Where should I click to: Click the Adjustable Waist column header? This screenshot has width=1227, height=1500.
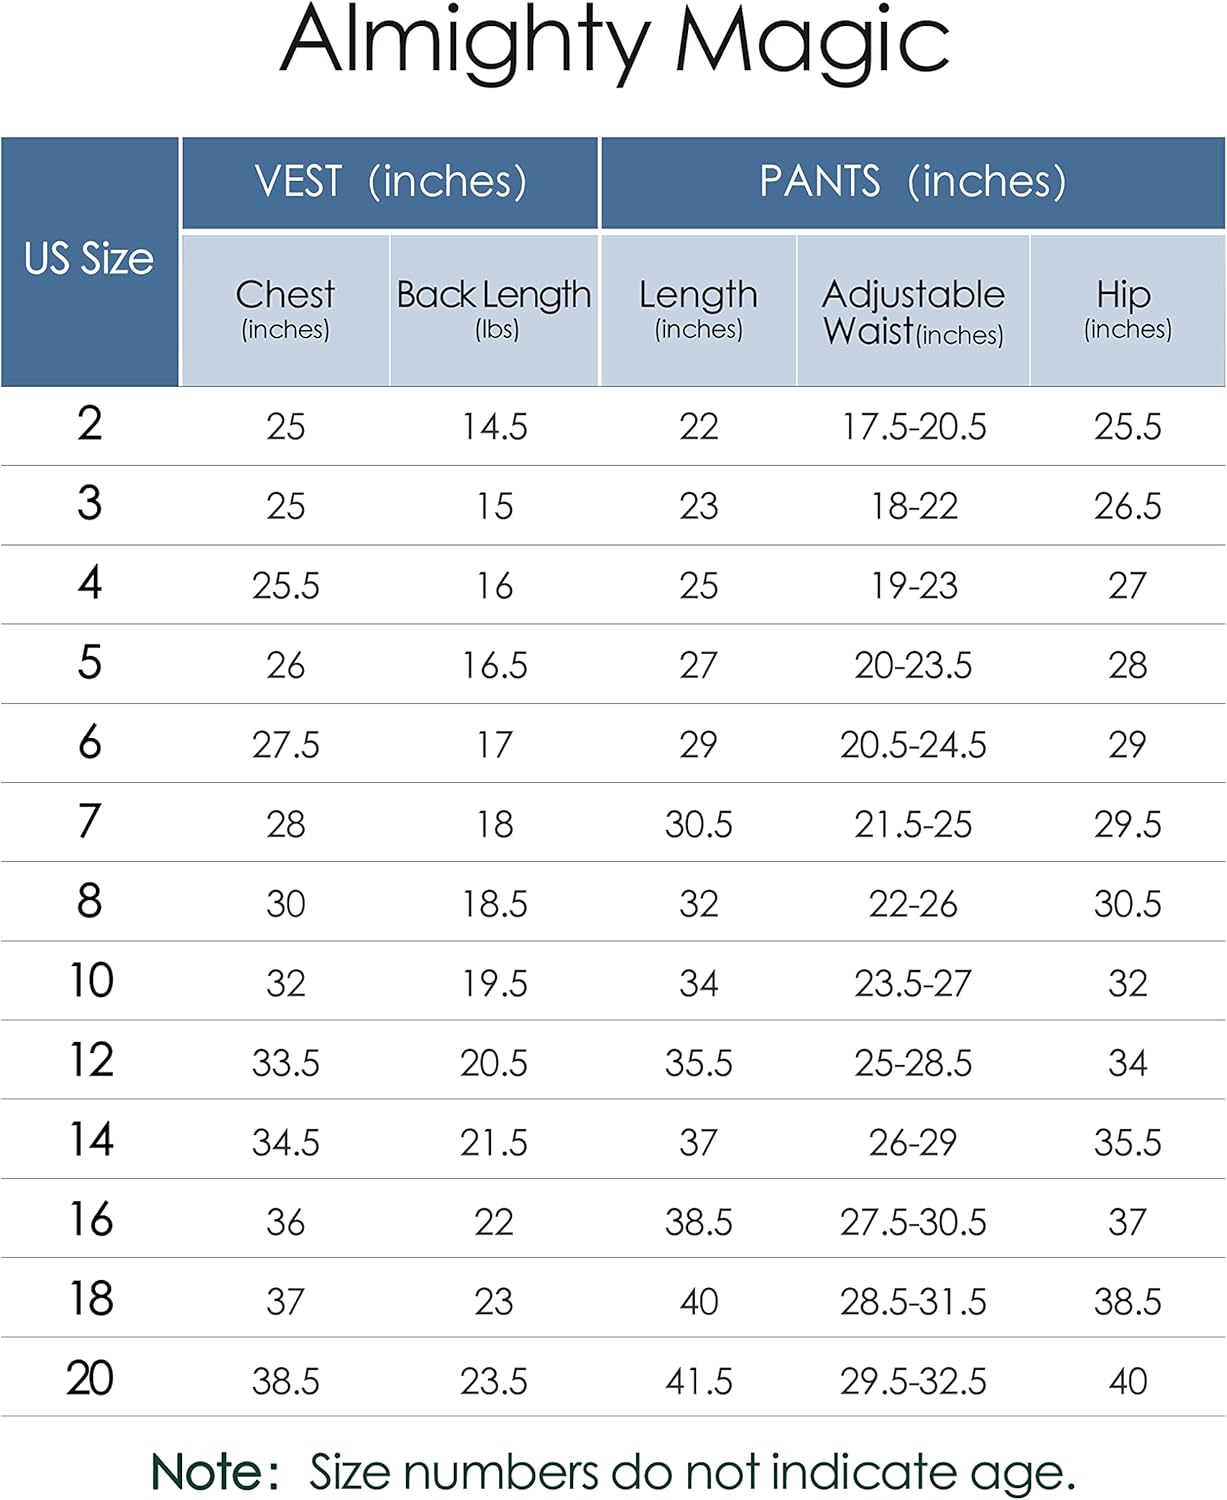[x=913, y=312]
